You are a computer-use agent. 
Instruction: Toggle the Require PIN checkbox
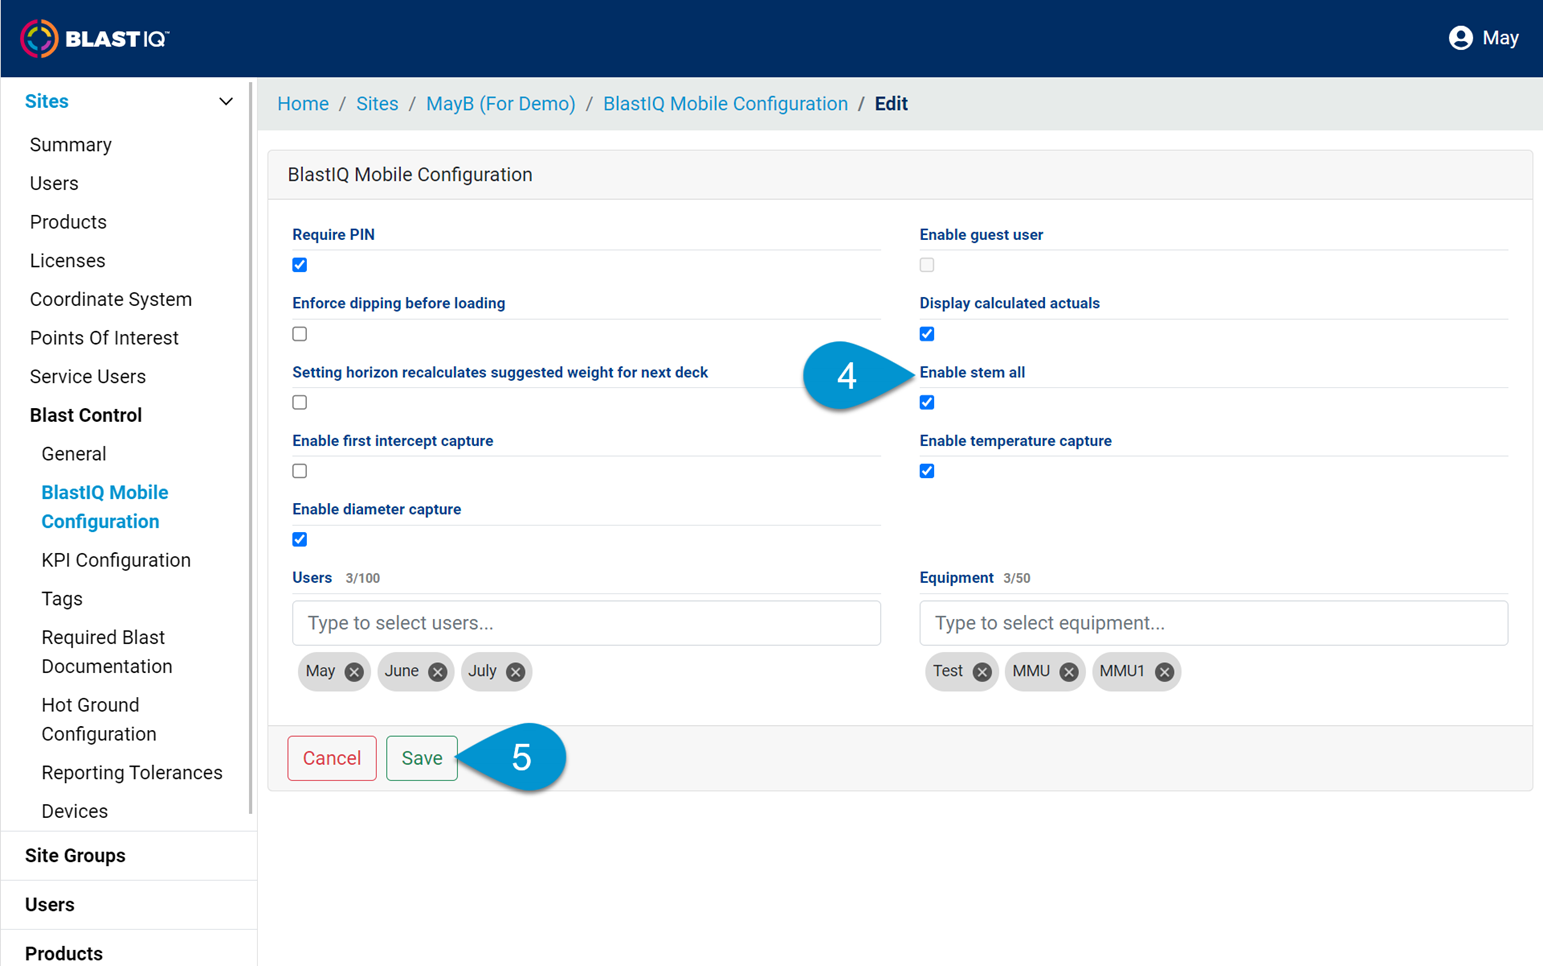(300, 265)
